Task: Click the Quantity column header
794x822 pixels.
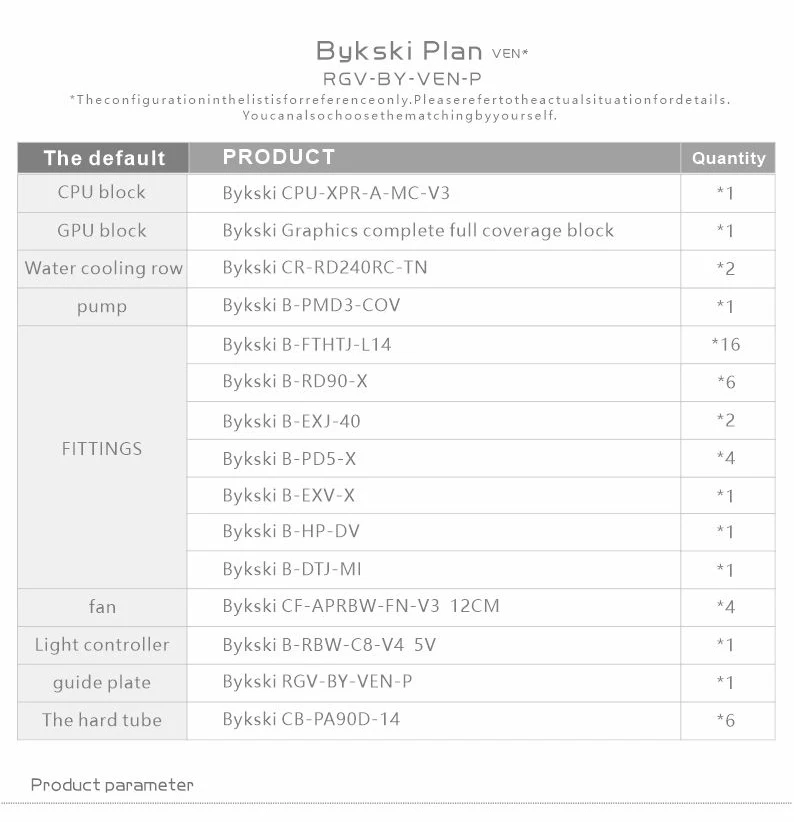Action: (728, 158)
